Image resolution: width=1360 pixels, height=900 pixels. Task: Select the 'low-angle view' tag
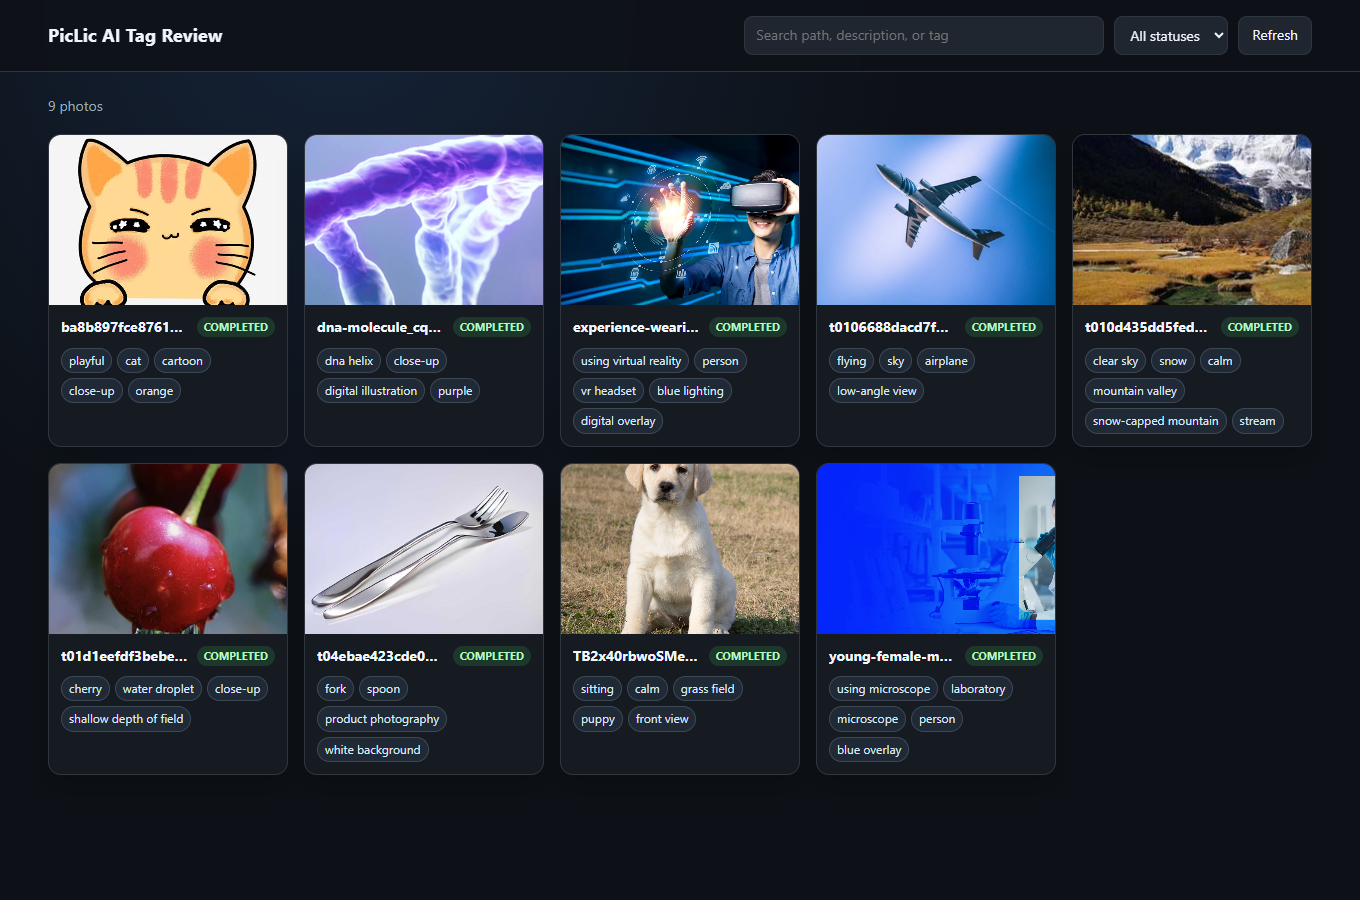pyautogui.click(x=877, y=391)
